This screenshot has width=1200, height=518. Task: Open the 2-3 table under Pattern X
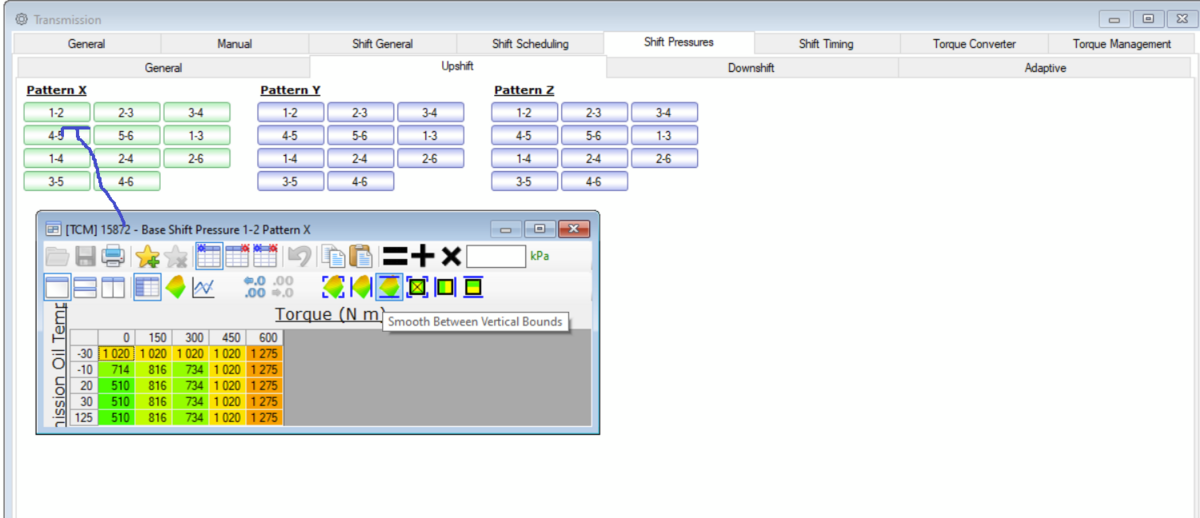point(127,113)
